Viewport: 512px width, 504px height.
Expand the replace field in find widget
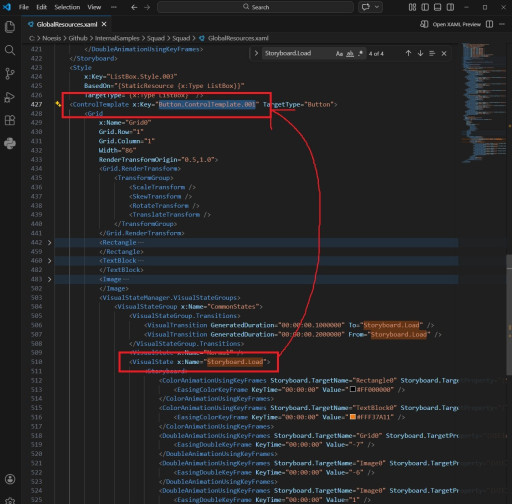tap(256, 53)
